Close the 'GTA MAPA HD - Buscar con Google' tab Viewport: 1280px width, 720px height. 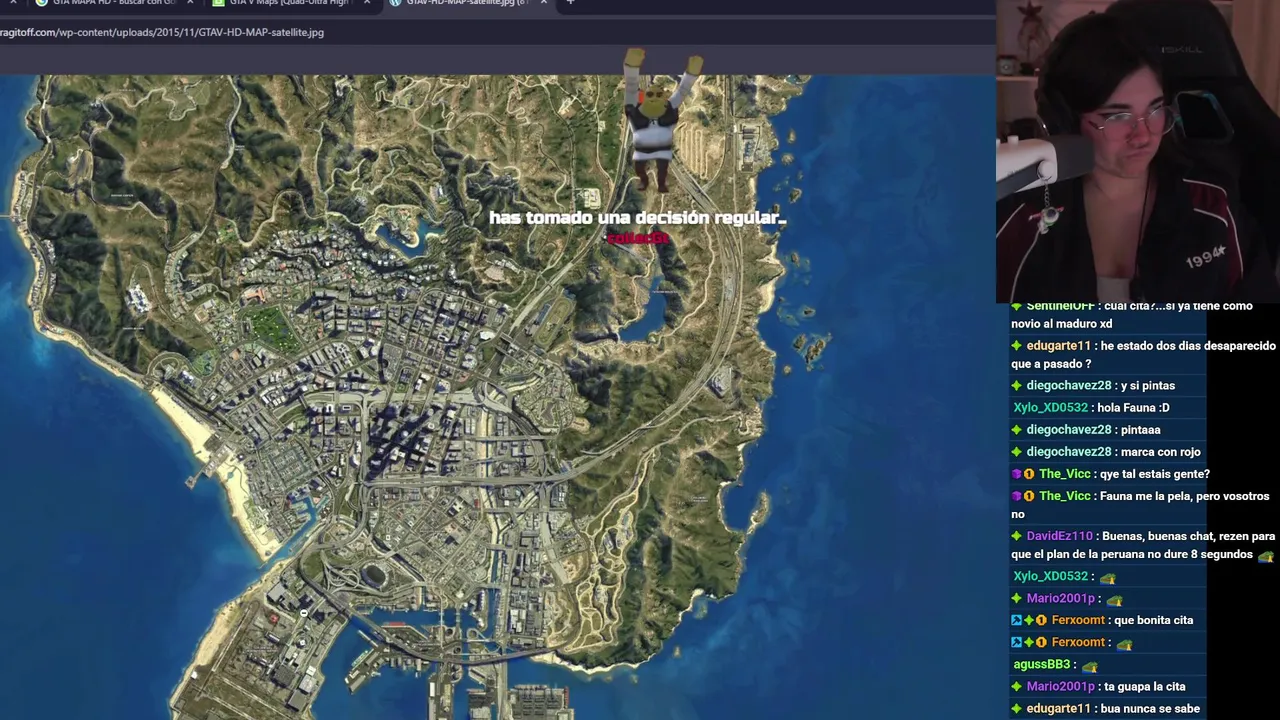coord(190,3)
